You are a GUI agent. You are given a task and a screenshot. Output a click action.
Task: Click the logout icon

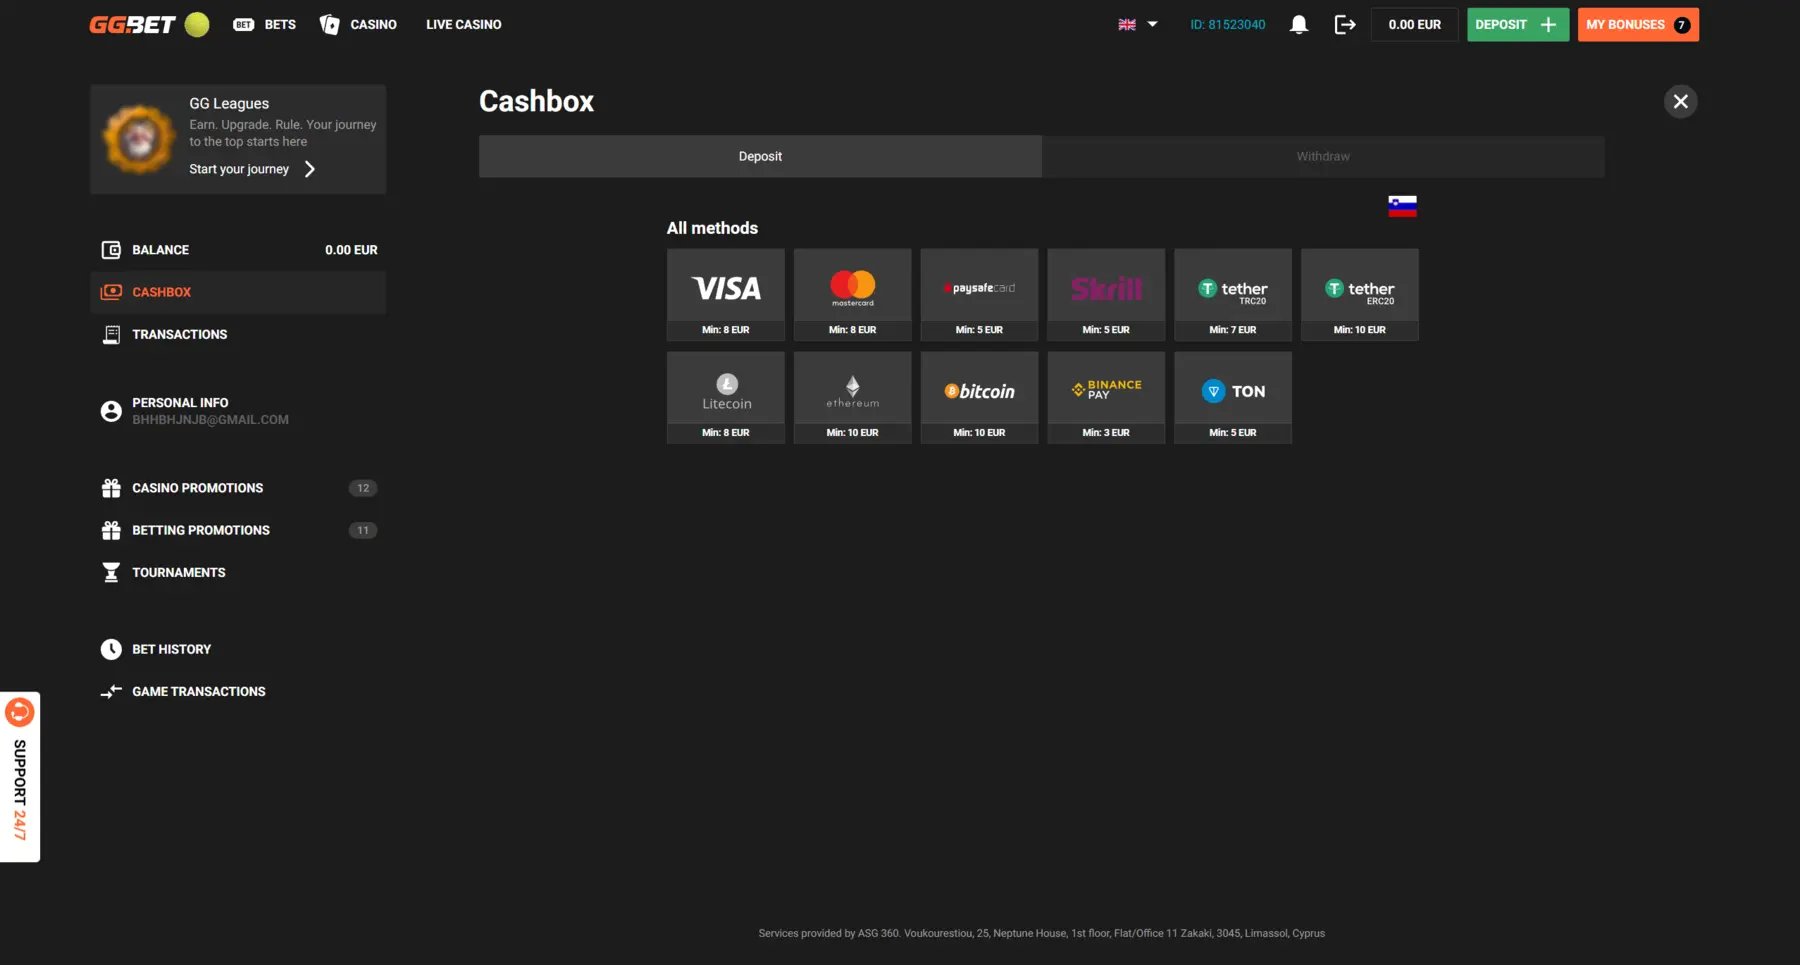pos(1345,25)
